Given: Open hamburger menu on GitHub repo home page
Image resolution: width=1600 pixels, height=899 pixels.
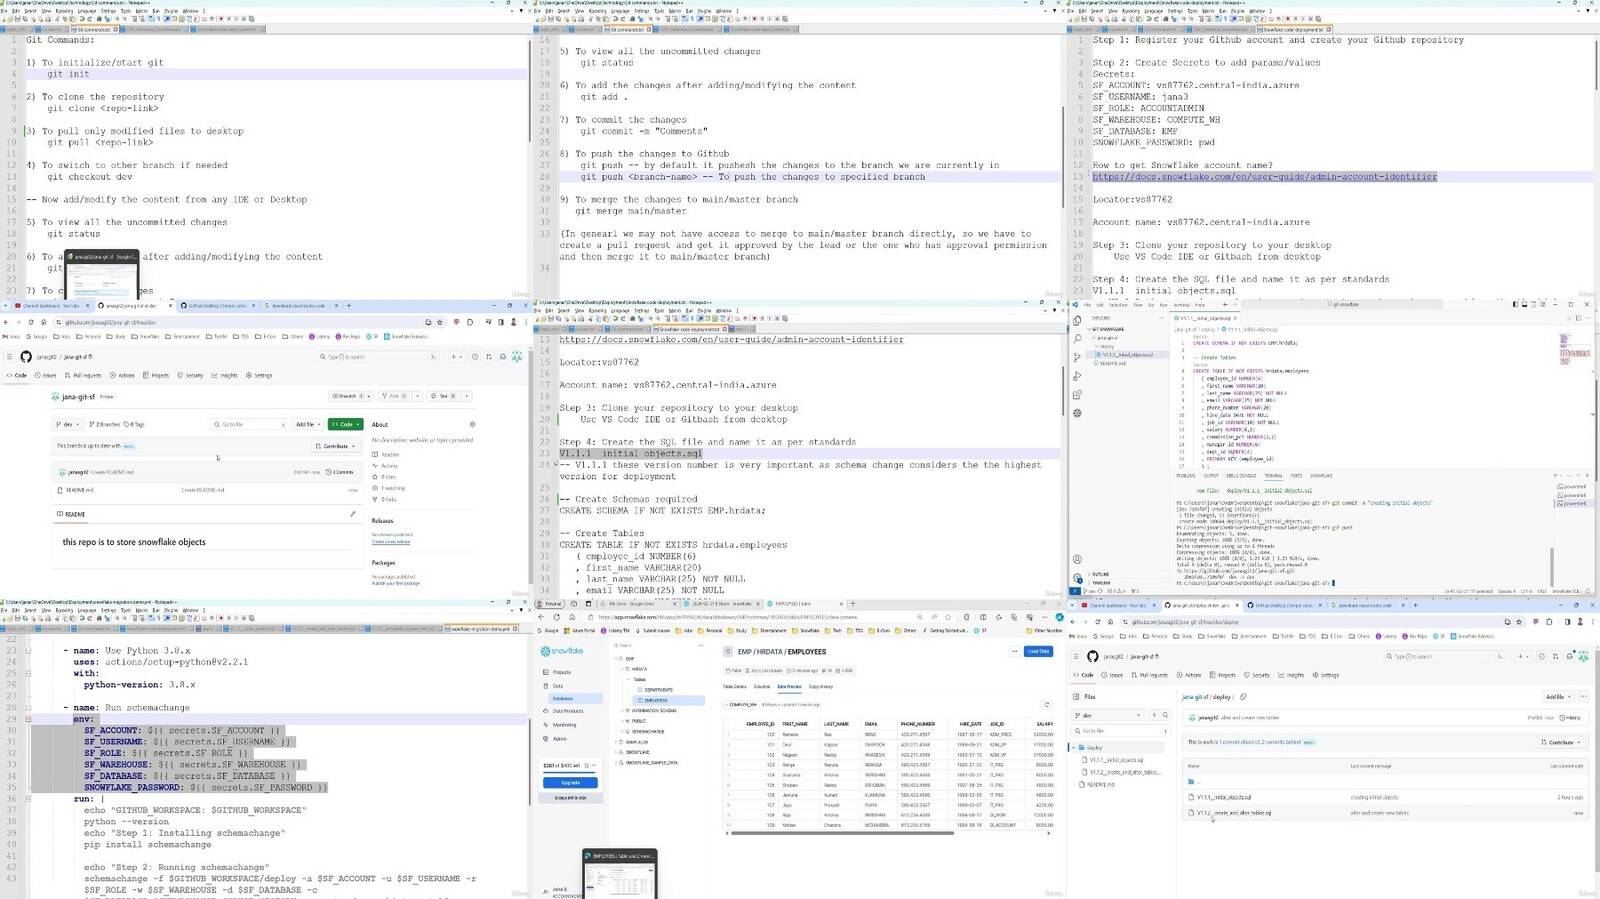Looking at the screenshot, I should tap(9, 357).
